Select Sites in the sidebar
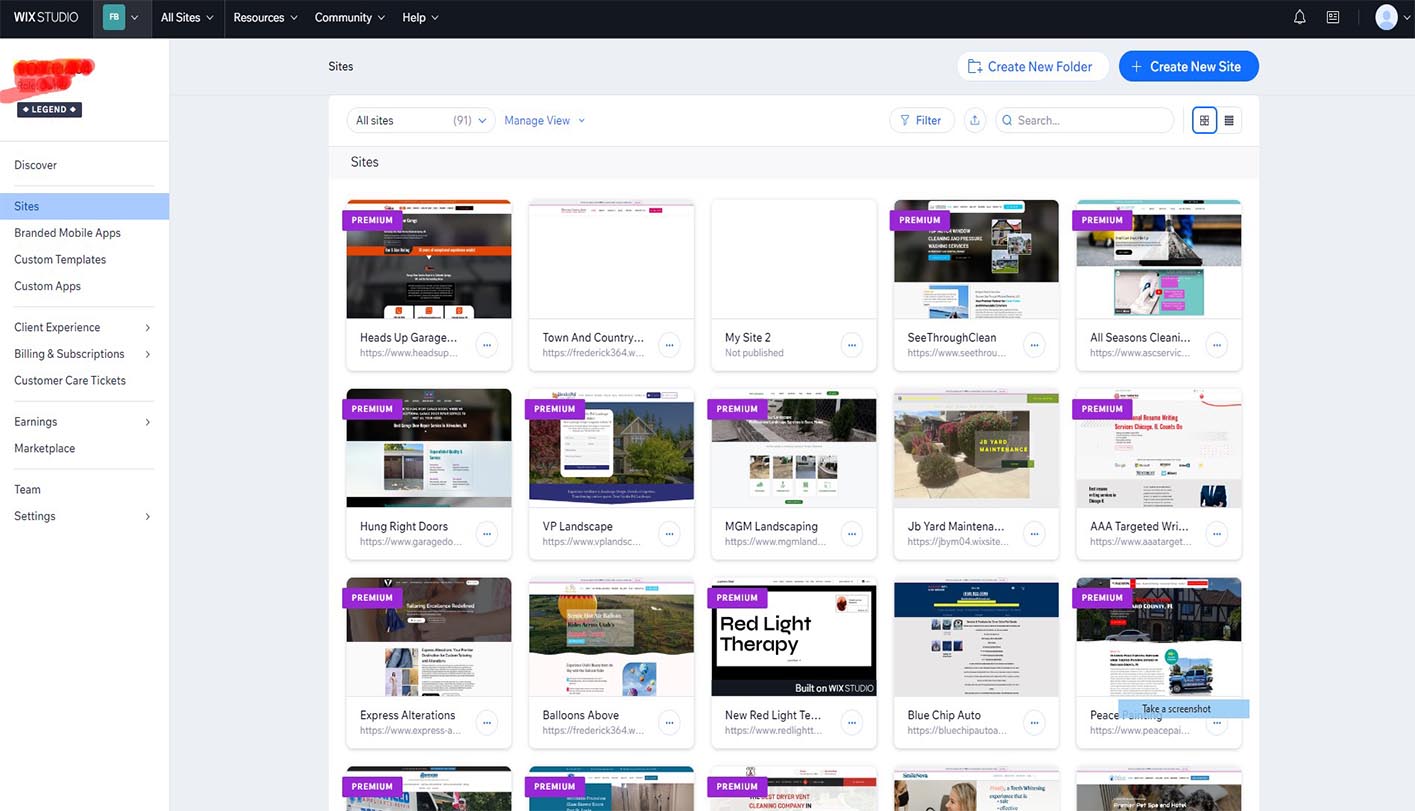The image size is (1415, 811). click(x=84, y=206)
